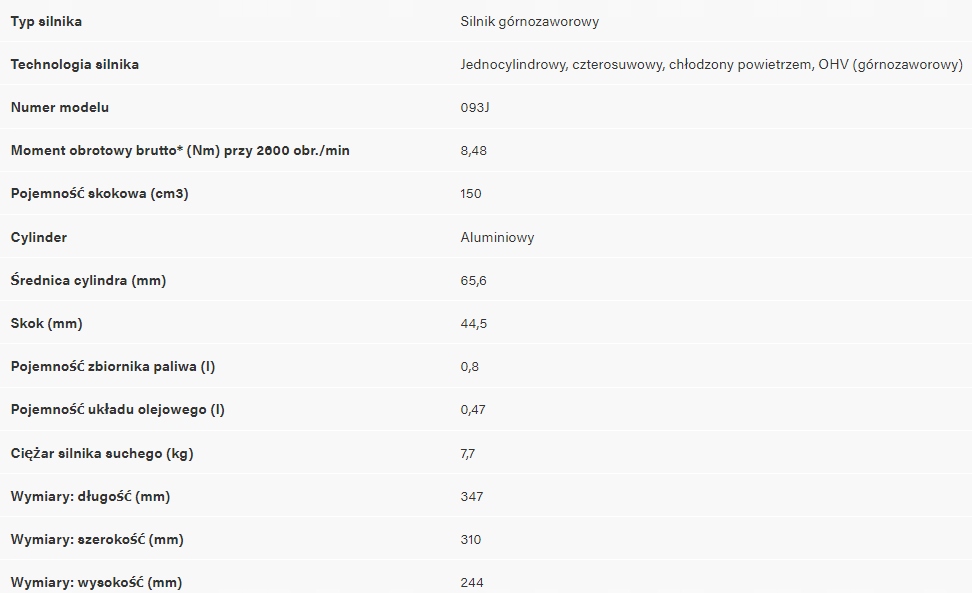Click the 'Typ silnika' row label
This screenshot has width=972, height=593.
click(x=46, y=21)
